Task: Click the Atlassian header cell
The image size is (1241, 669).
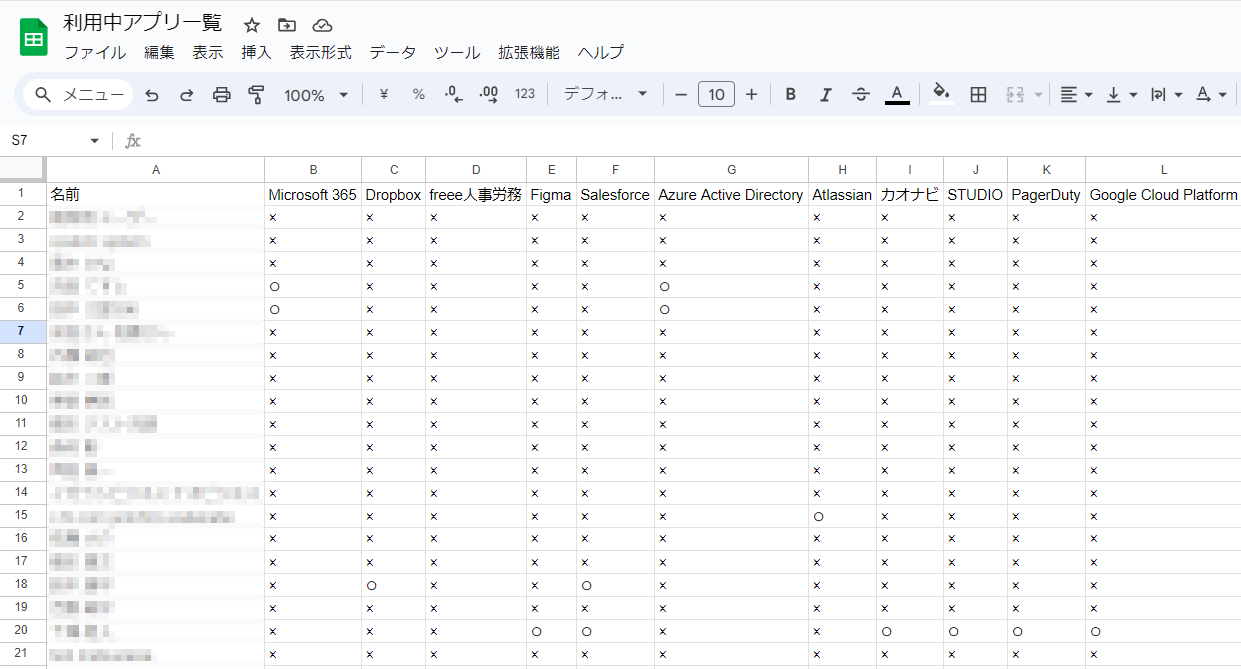Action: click(842, 195)
